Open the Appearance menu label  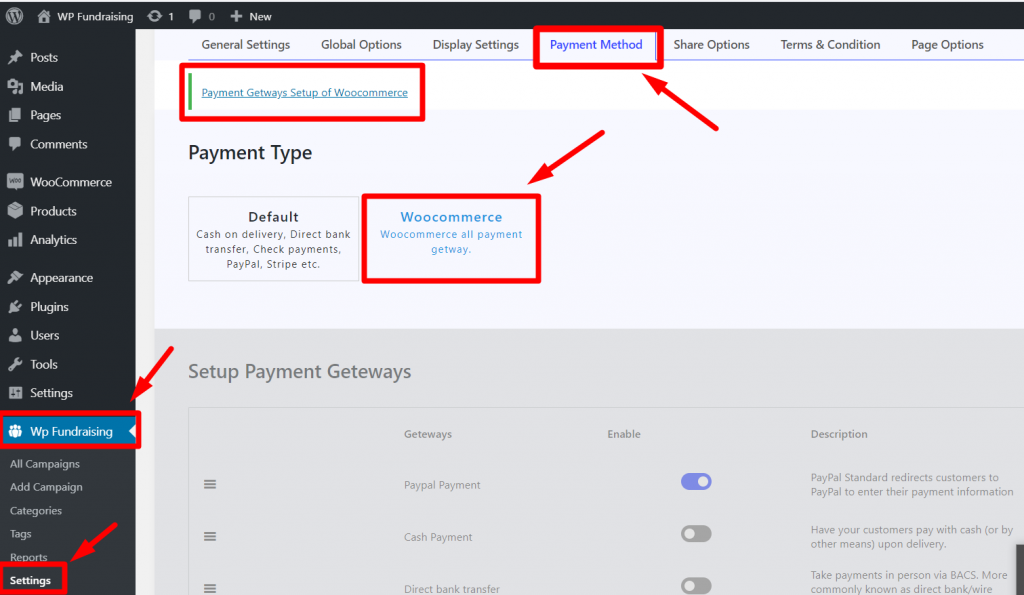(x=61, y=278)
